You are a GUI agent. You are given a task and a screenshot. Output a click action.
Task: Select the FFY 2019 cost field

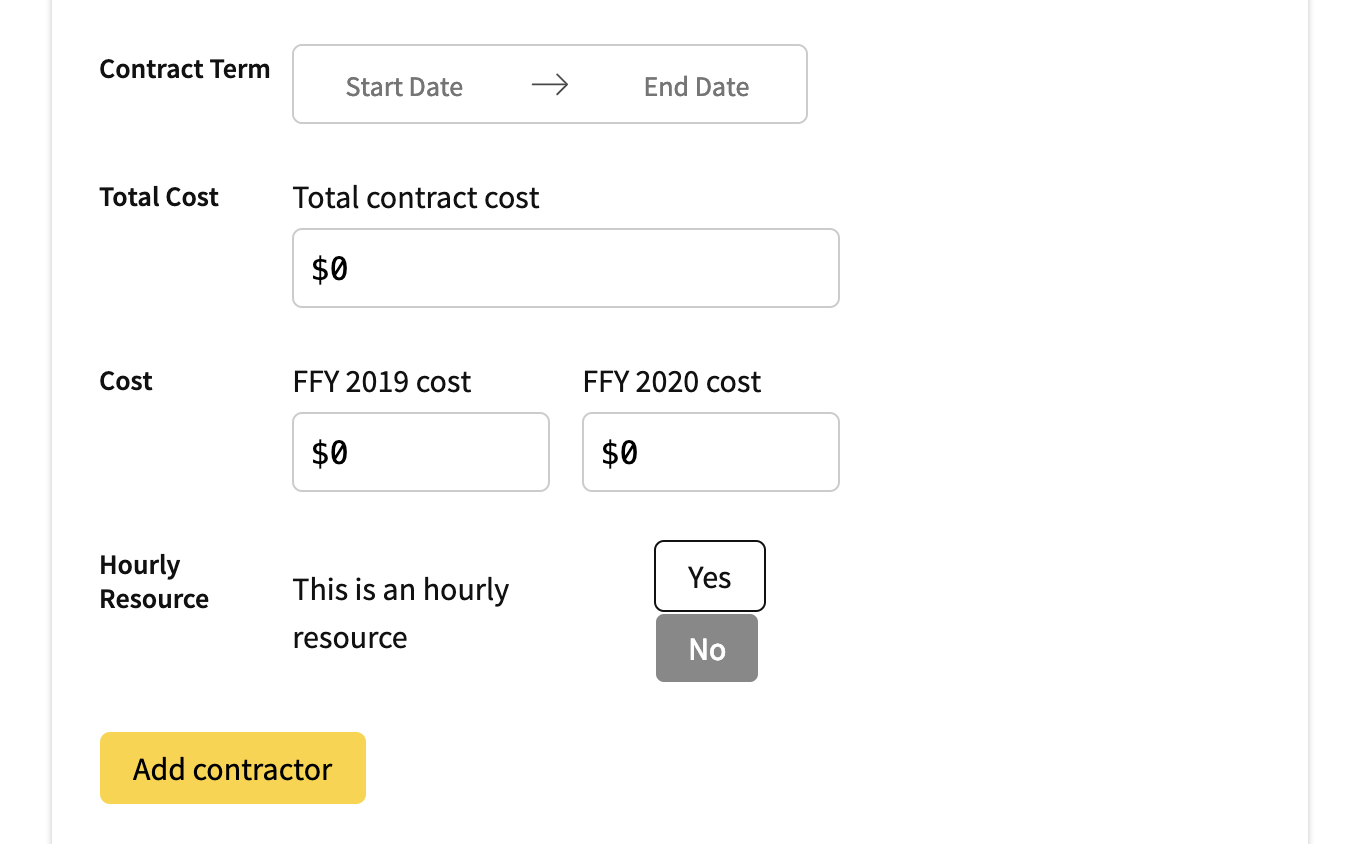pyautogui.click(x=420, y=452)
